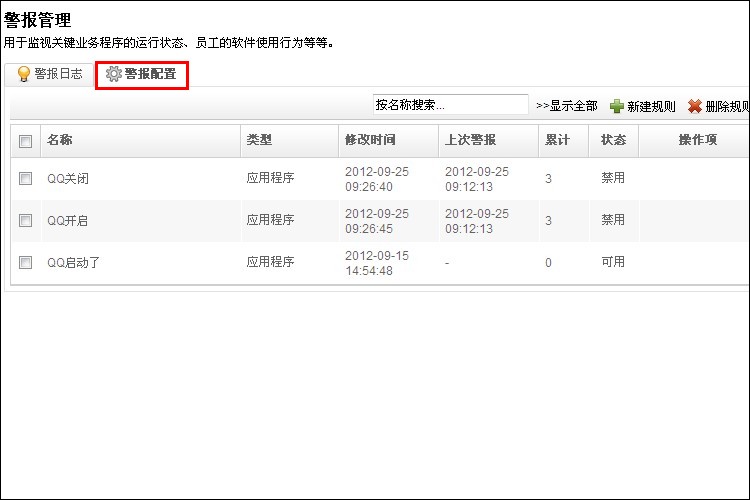Viewport: 750px width, 500px height.
Task: Click the 新建规则 button label
Action: pyautogui.click(x=651, y=106)
